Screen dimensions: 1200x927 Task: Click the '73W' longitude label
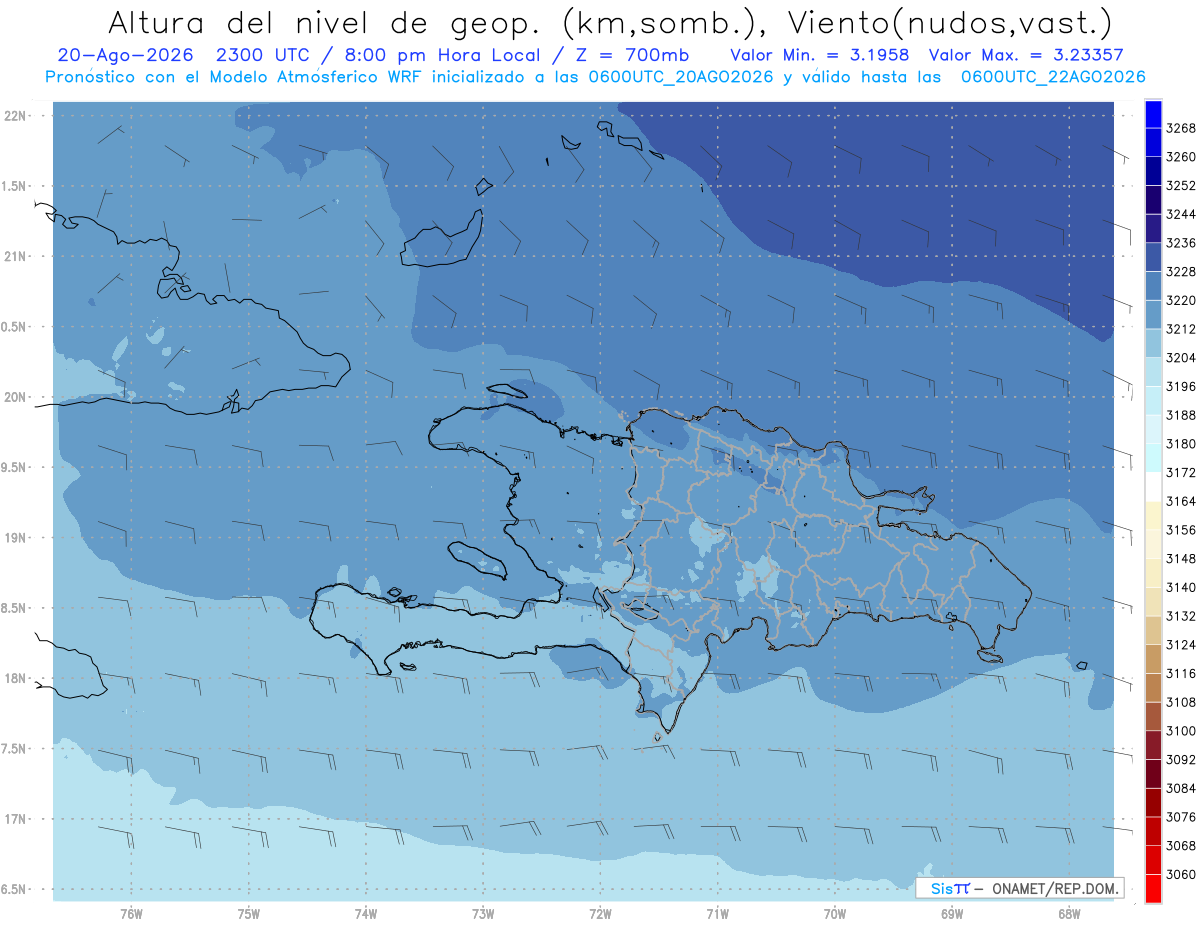pos(483,913)
